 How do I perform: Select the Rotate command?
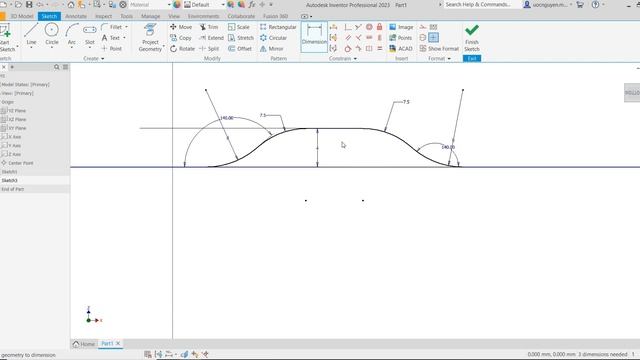[182, 48]
